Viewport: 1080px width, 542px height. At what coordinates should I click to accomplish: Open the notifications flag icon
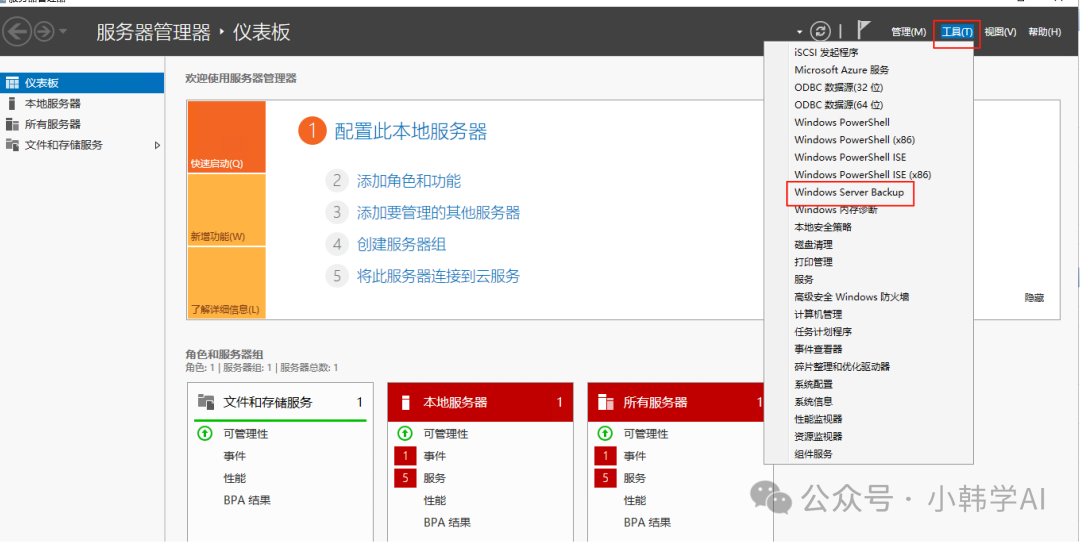pos(863,31)
